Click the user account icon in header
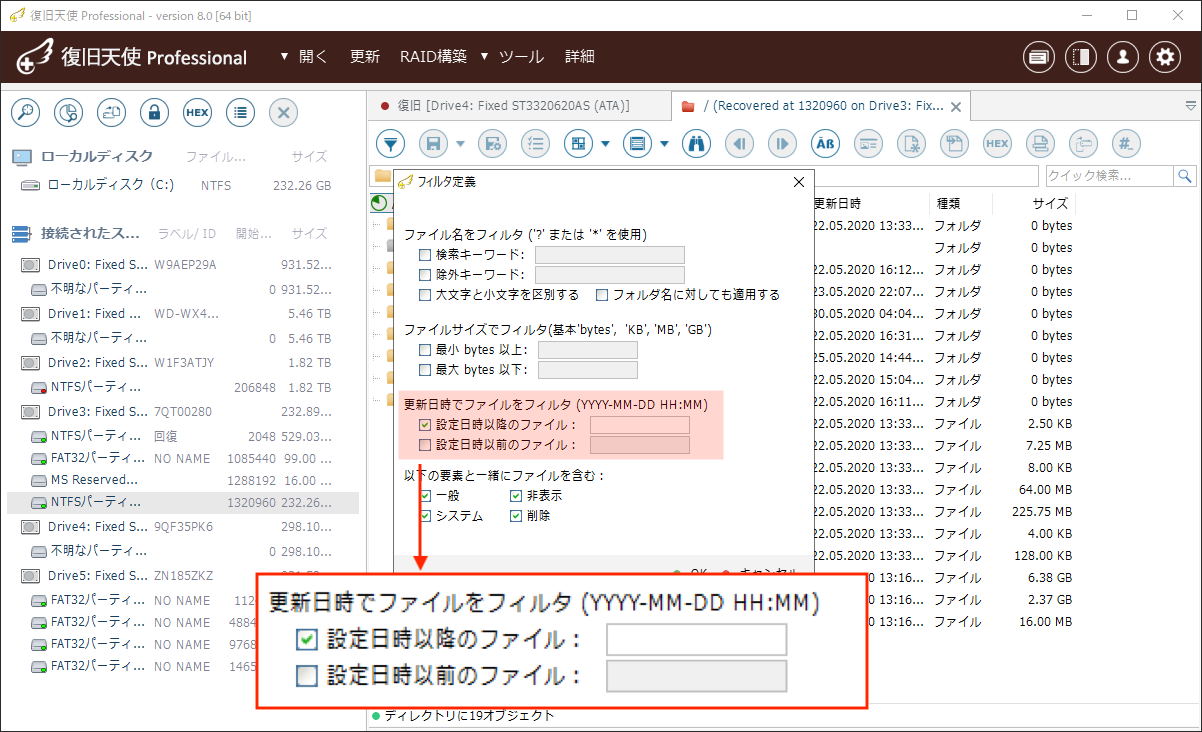This screenshot has width=1202, height=732. pos(1123,57)
